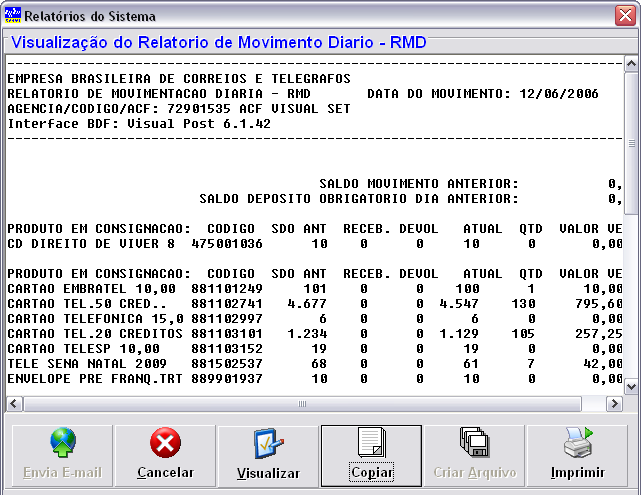
Task: Close the Relatórios do Sistema window
Action: click(x=625, y=16)
